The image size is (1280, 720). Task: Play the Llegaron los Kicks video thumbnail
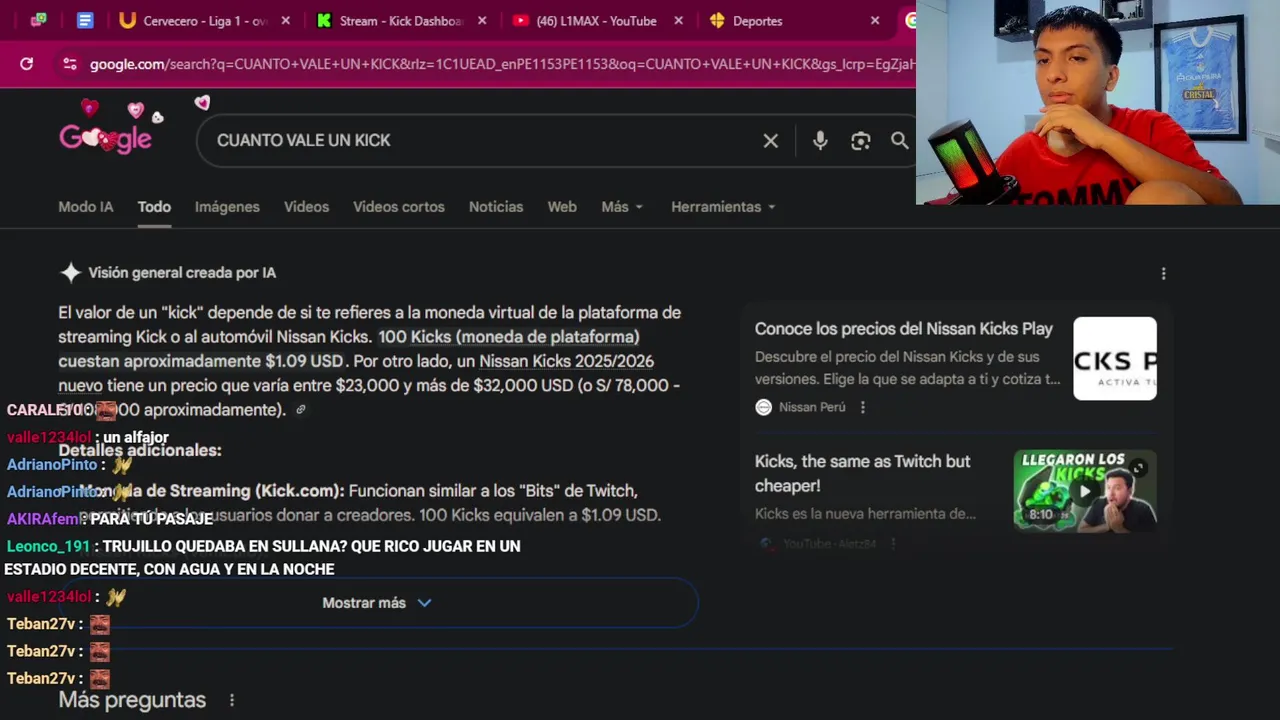(1085, 491)
